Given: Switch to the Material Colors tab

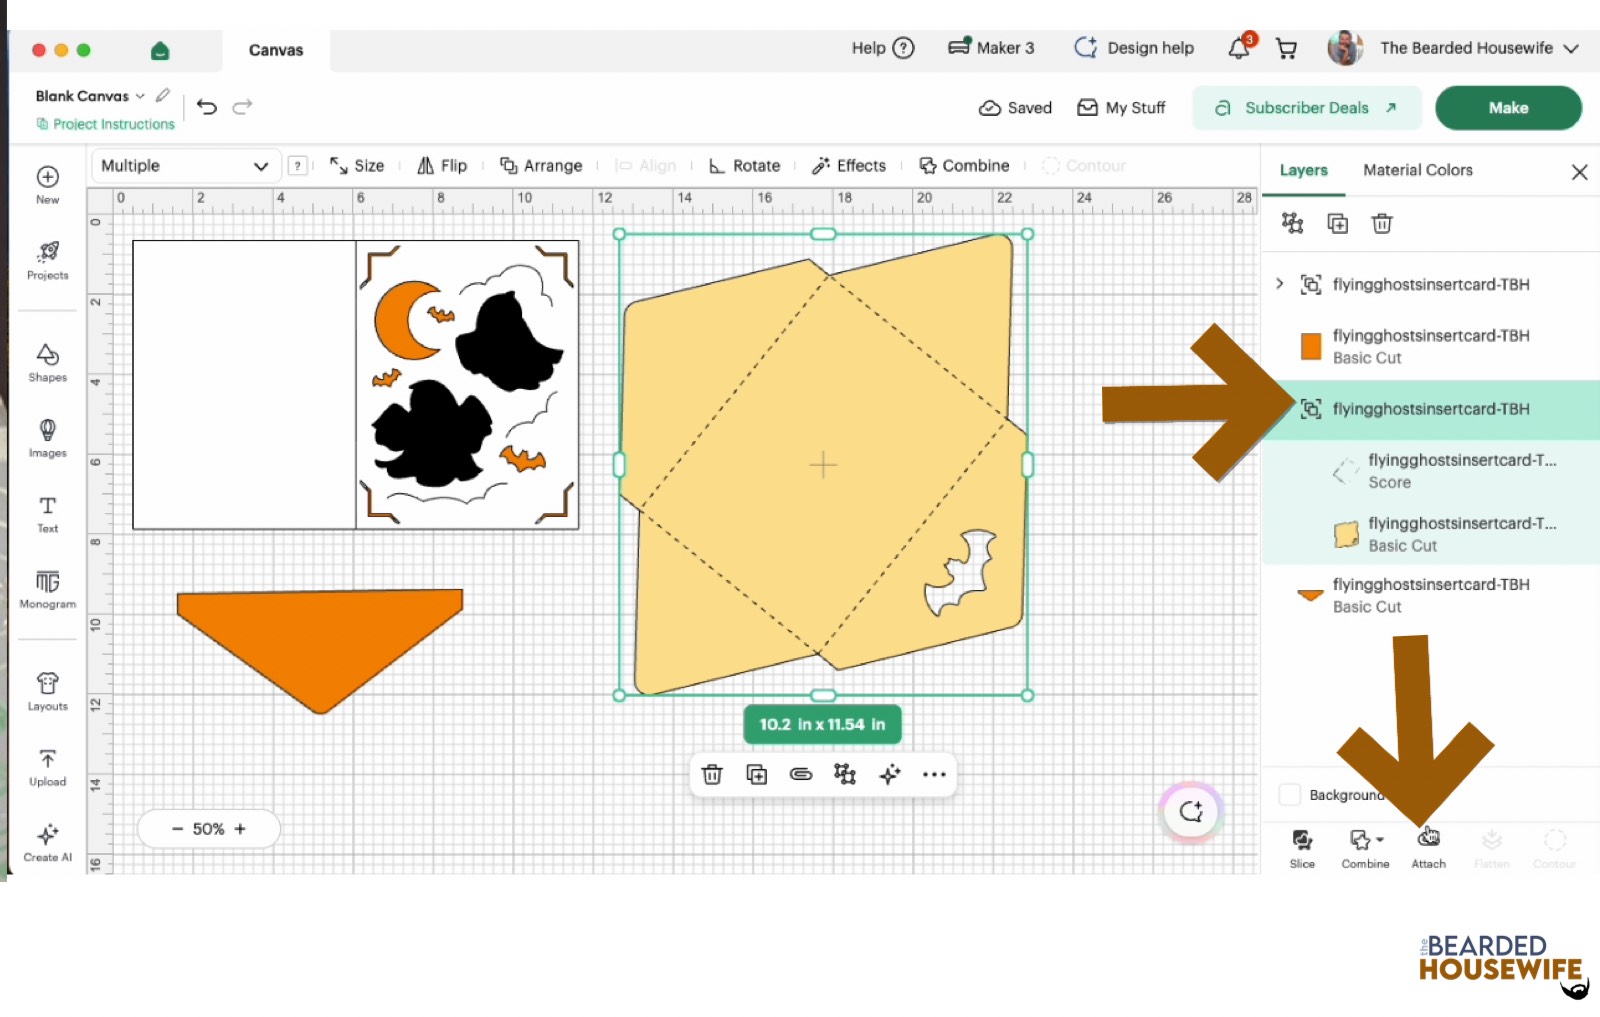Looking at the screenshot, I should tap(1417, 170).
